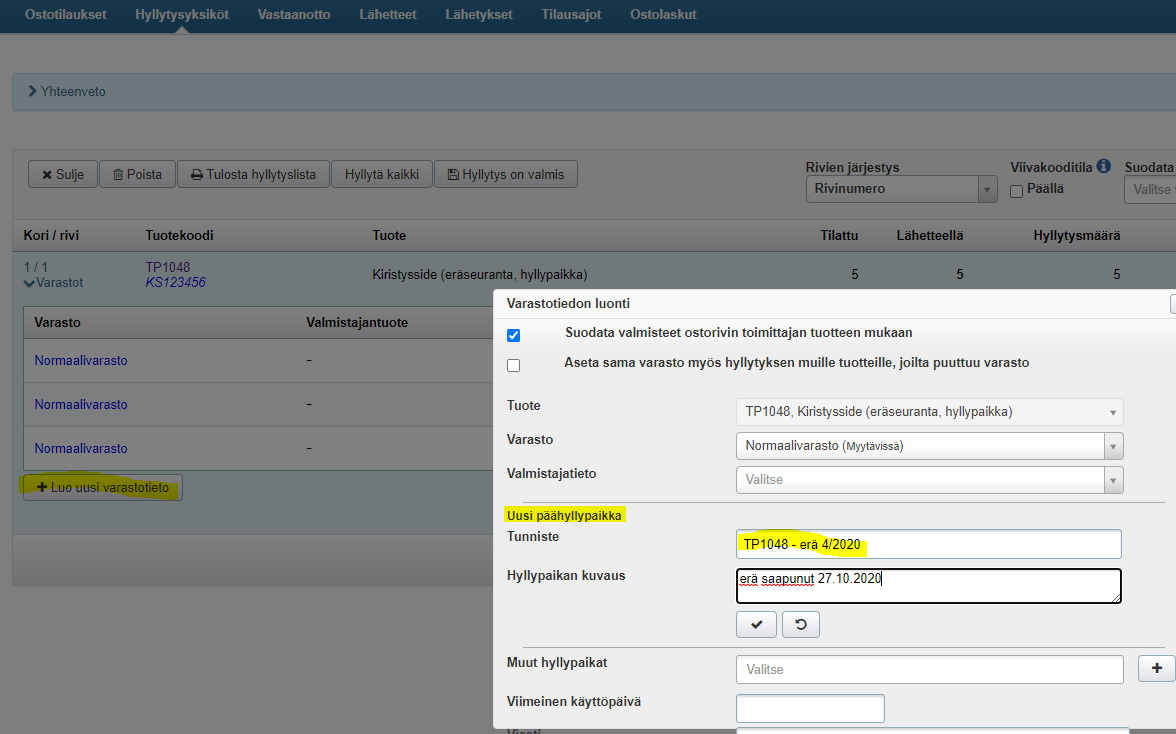Click Hyllytys on valmis save button
Screen dimensions: 1176x734
coord(506,174)
